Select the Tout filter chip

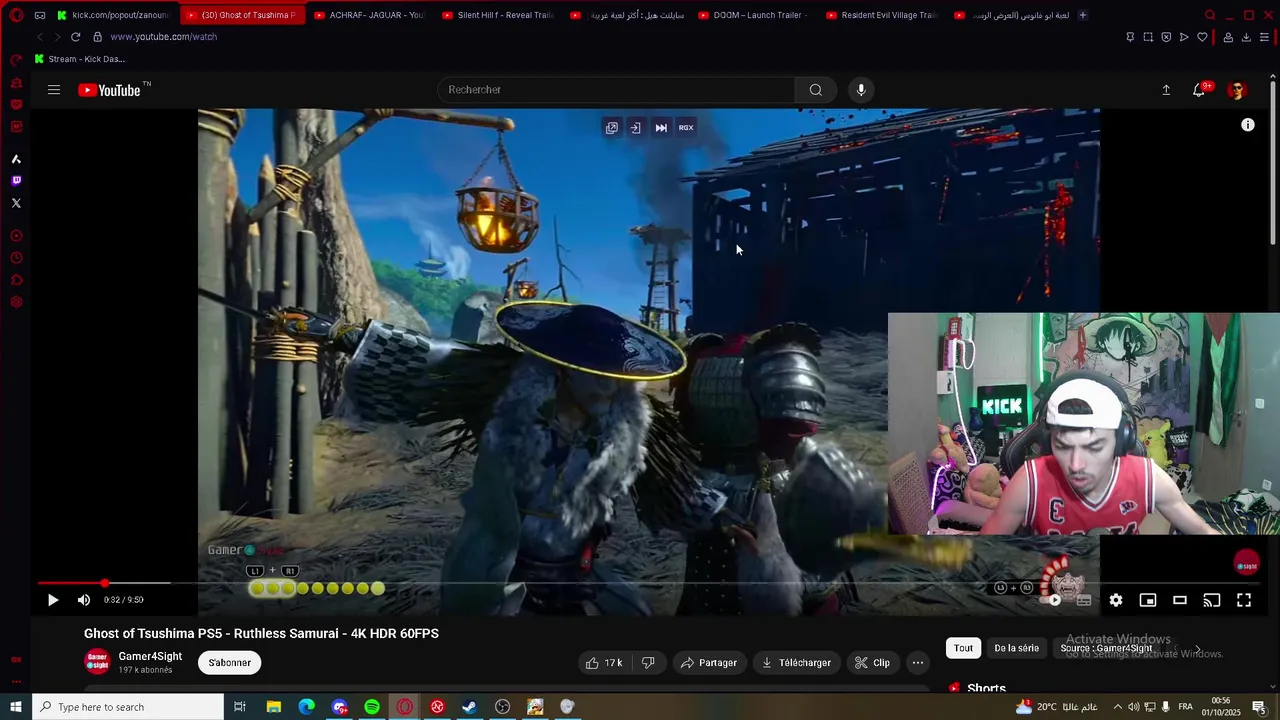[x=963, y=648]
